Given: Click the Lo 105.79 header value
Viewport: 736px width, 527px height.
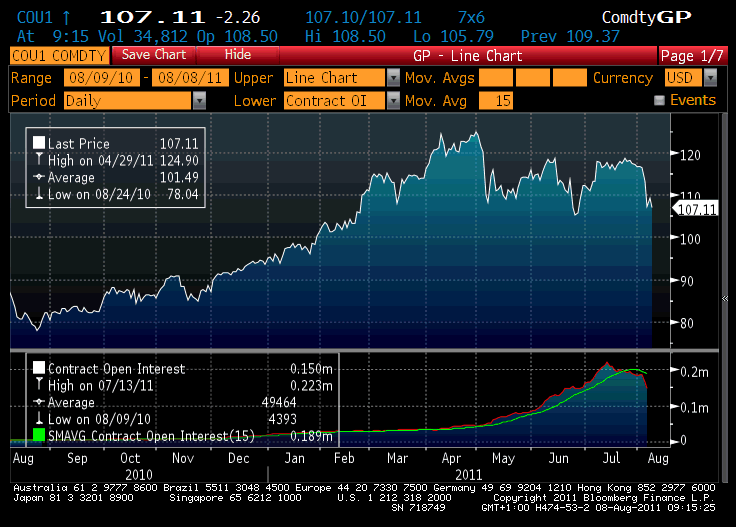Looking at the screenshot, I should [x=453, y=36].
